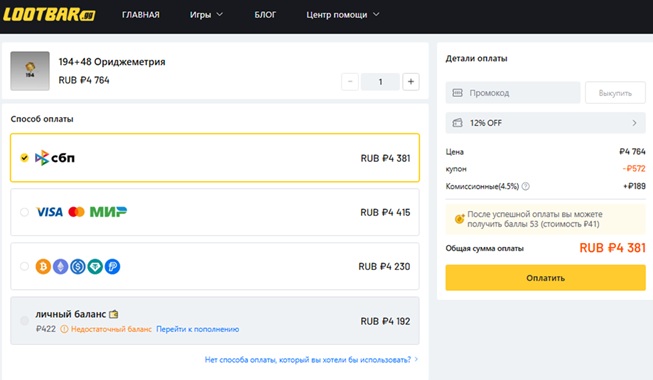This screenshot has width=653, height=380.
Task: Click the quantity field showing 1
Action: click(x=380, y=82)
